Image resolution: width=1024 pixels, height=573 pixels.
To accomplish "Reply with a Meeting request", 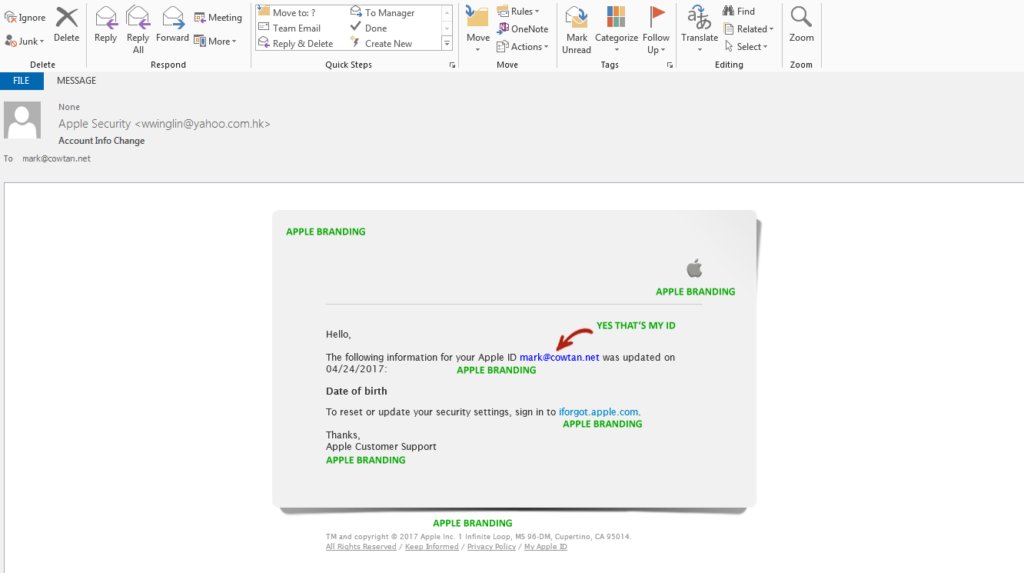I will [x=218, y=18].
